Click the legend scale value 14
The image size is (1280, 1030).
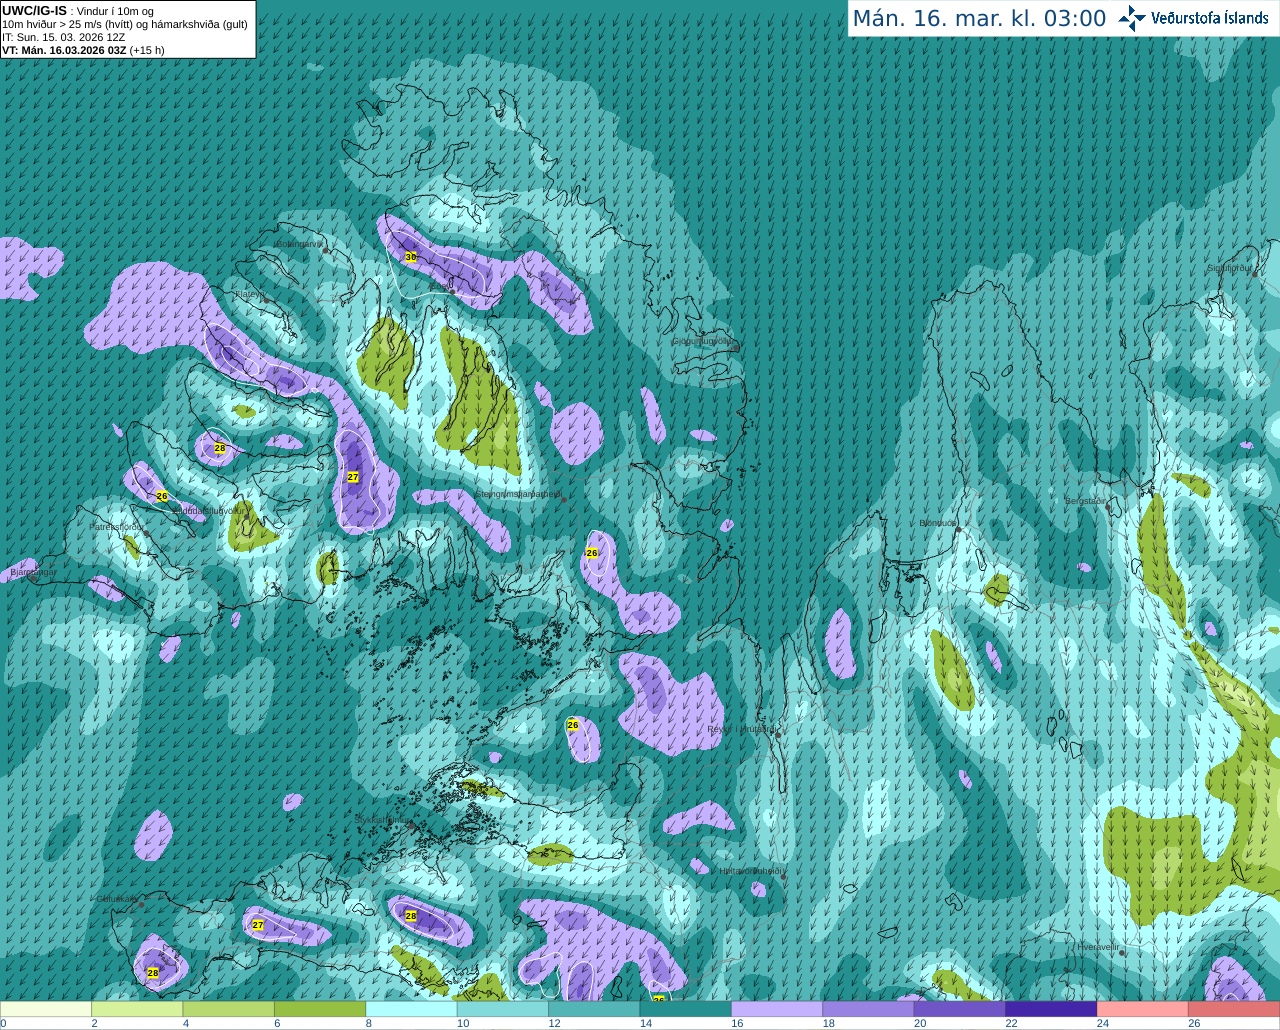(x=645, y=1024)
